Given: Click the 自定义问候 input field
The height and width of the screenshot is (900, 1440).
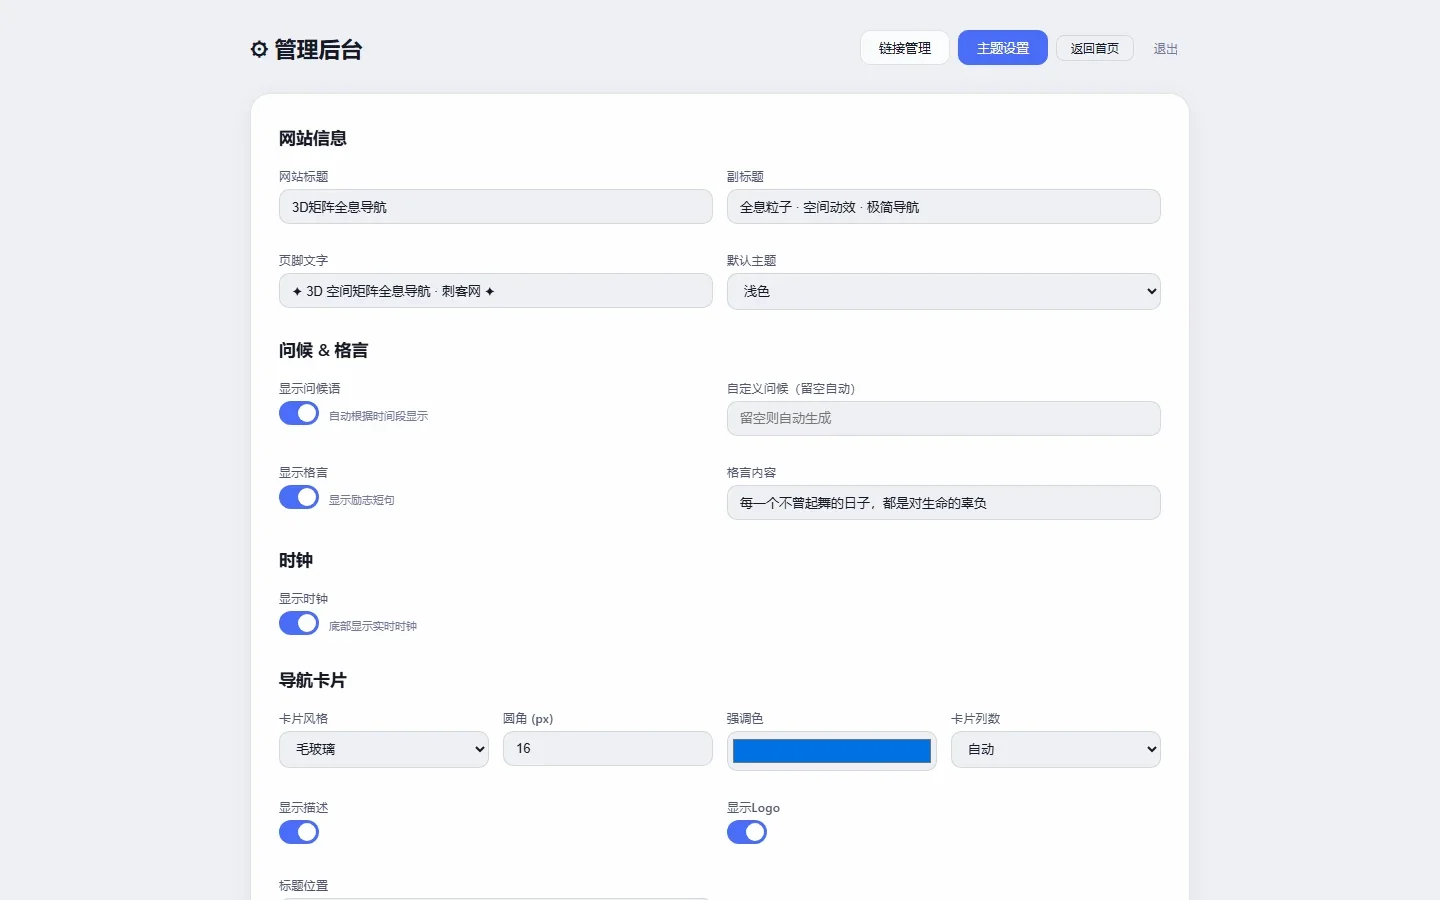Looking at the screenshot, I should 944,418.
